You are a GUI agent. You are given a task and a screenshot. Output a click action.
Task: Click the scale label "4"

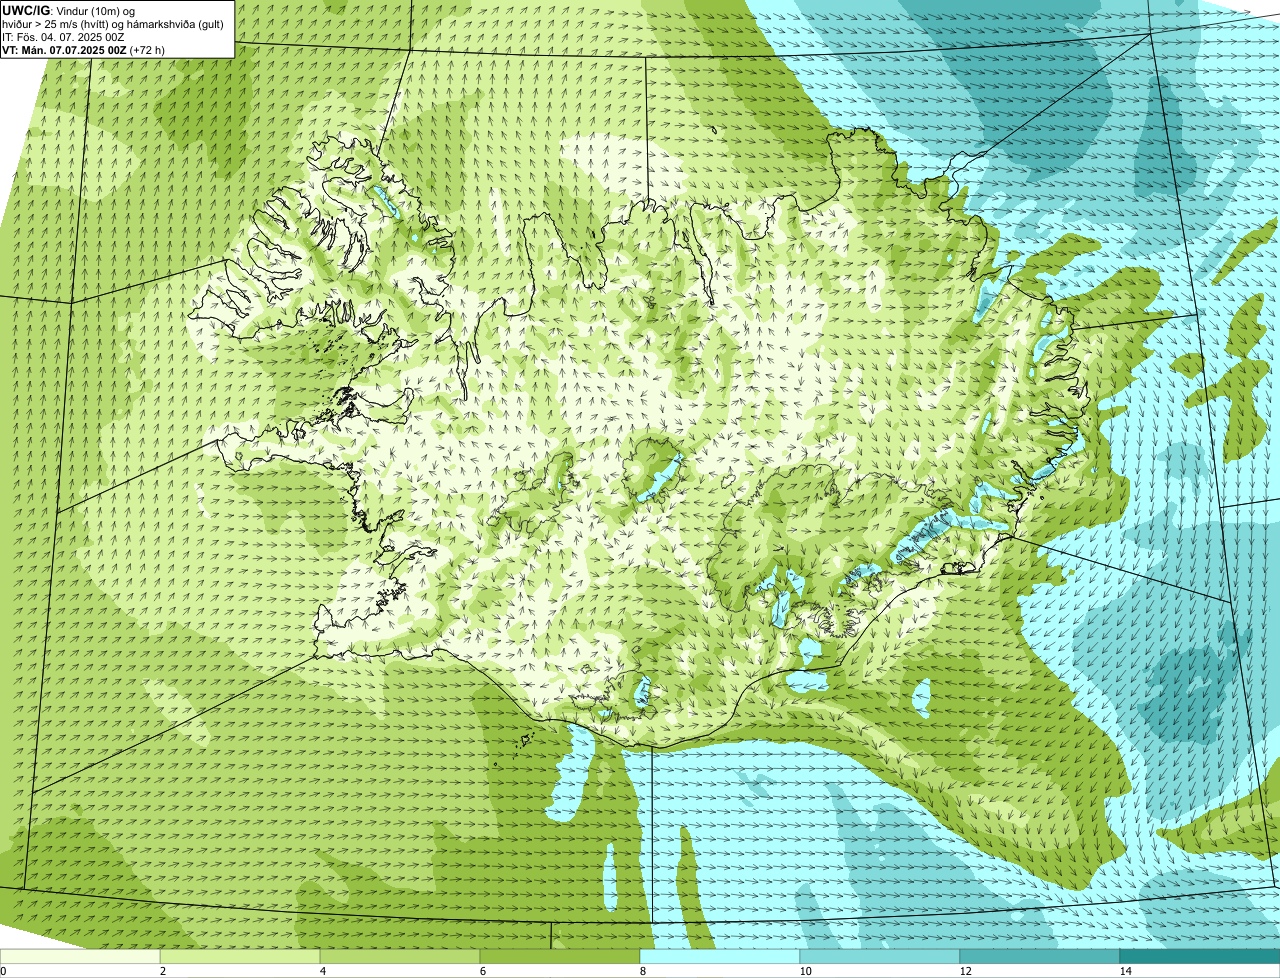pyautogui.click(x=323, y=971)
